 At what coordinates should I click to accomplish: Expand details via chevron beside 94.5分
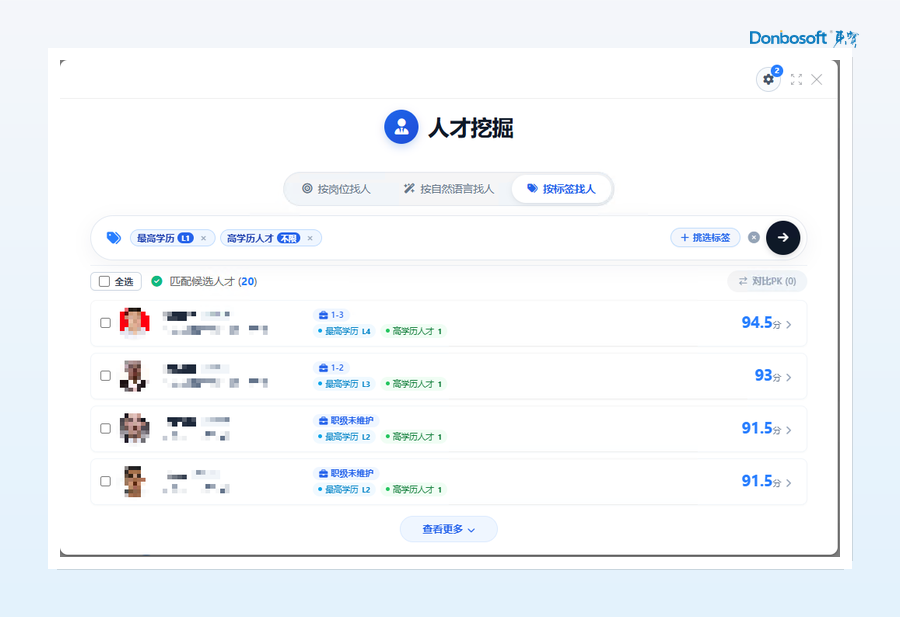(789, 325)
